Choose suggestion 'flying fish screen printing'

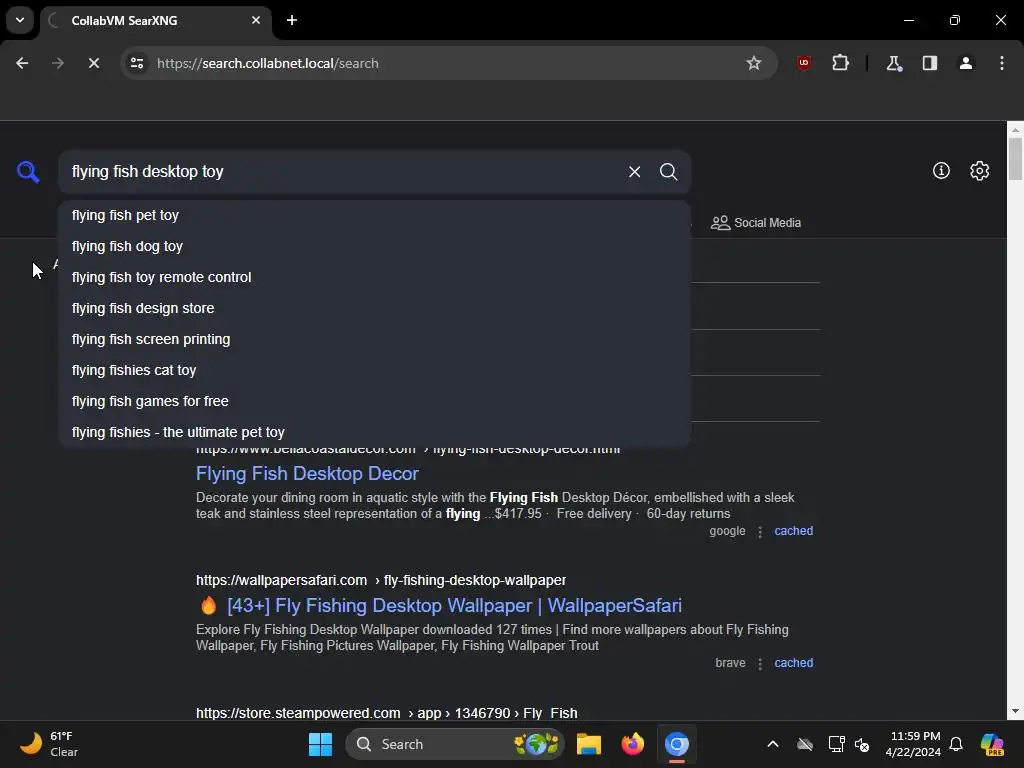(375, 340)
